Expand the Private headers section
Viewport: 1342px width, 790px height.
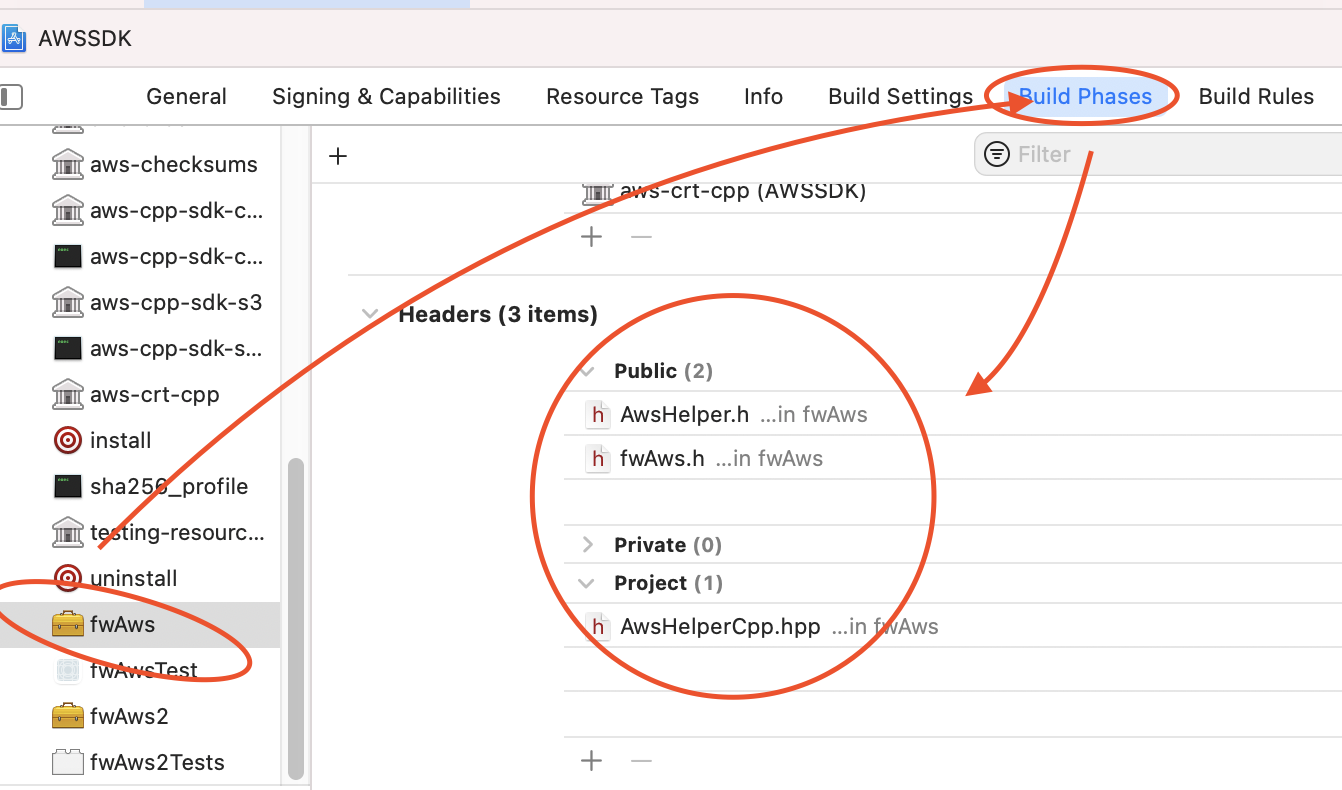pos(589,544)
